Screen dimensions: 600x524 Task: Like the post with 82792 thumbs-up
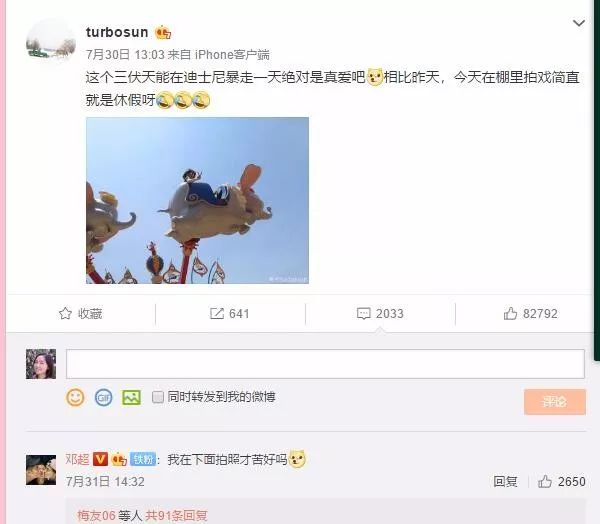click(x=530, y=313)
